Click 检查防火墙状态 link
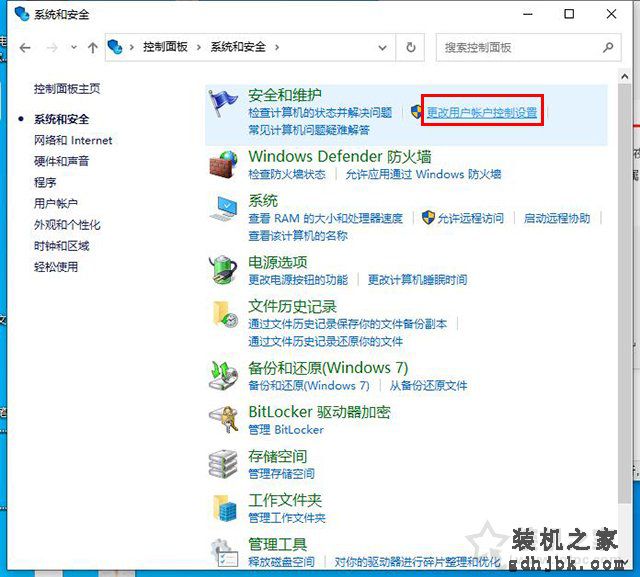 tap(287, 174)
